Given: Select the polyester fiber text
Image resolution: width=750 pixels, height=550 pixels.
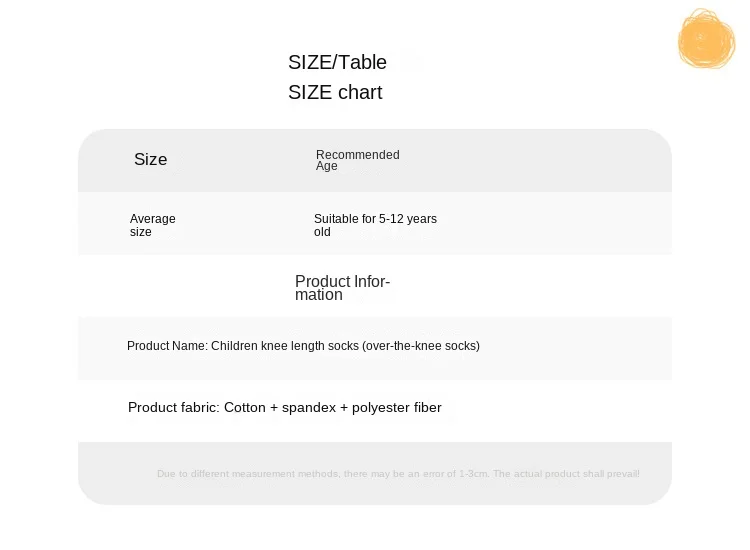Looking at the screenshot, I should (x=396, y=408).
